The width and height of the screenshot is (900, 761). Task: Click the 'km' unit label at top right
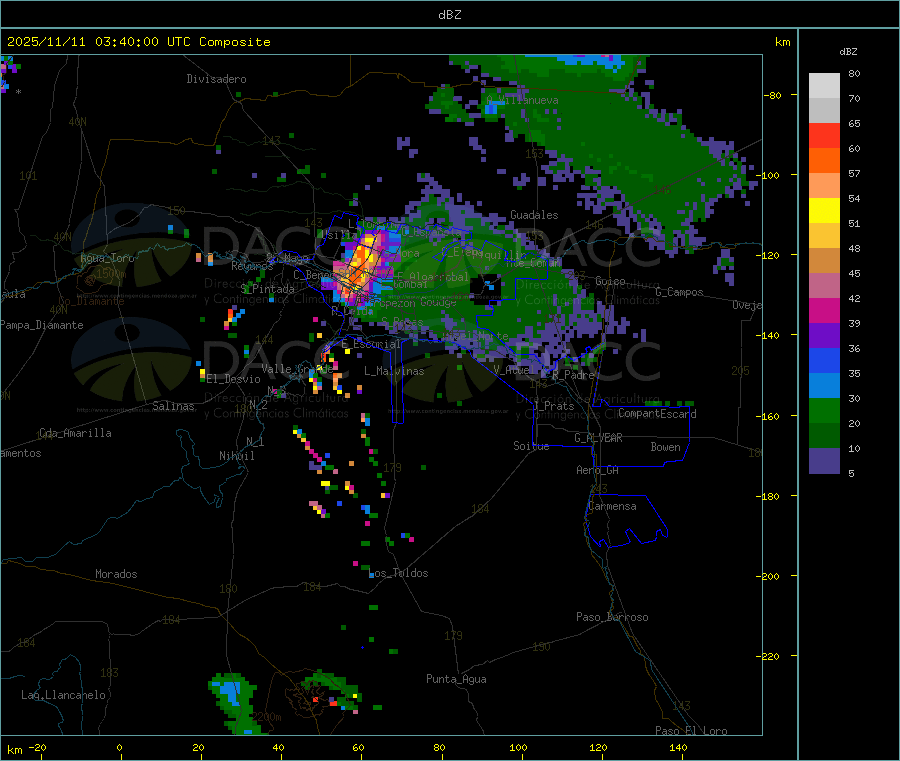point(782,42)
